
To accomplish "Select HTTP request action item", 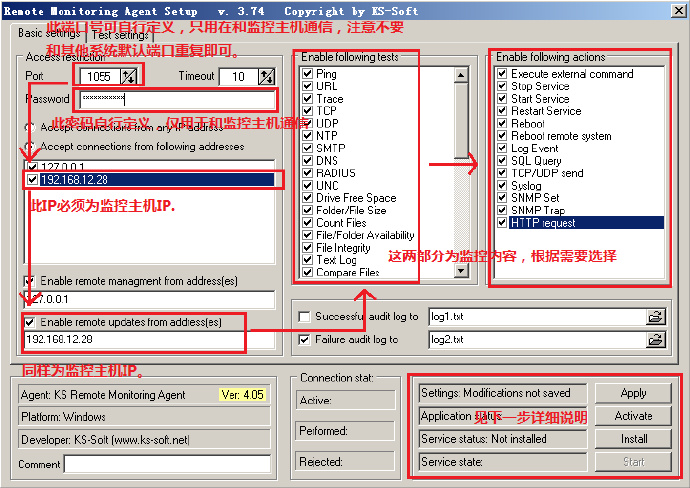I will (x=544, y=223).
